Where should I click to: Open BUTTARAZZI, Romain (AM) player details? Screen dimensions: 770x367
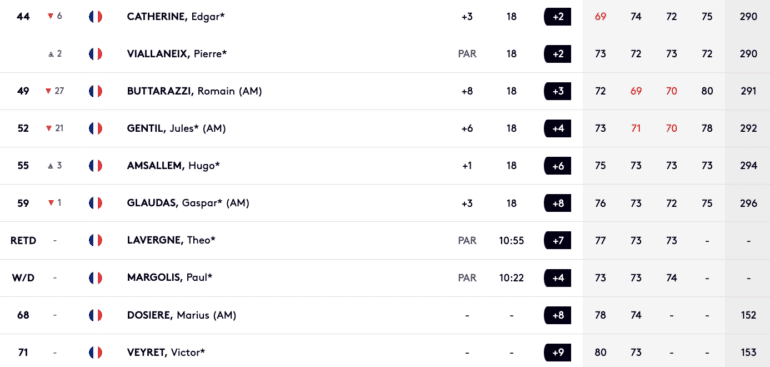tap(194, 91)
